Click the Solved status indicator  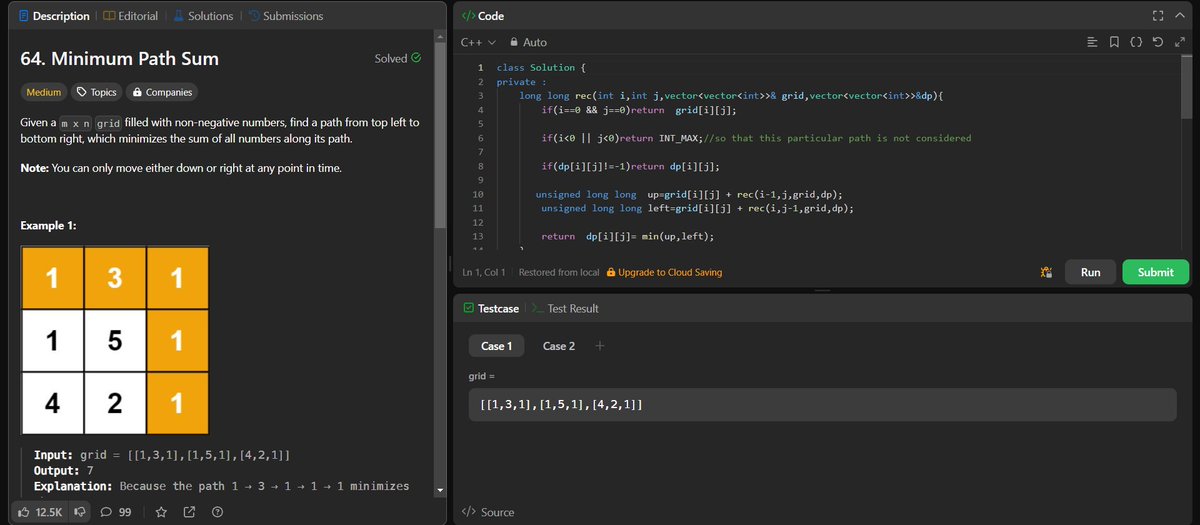(398, 59)
